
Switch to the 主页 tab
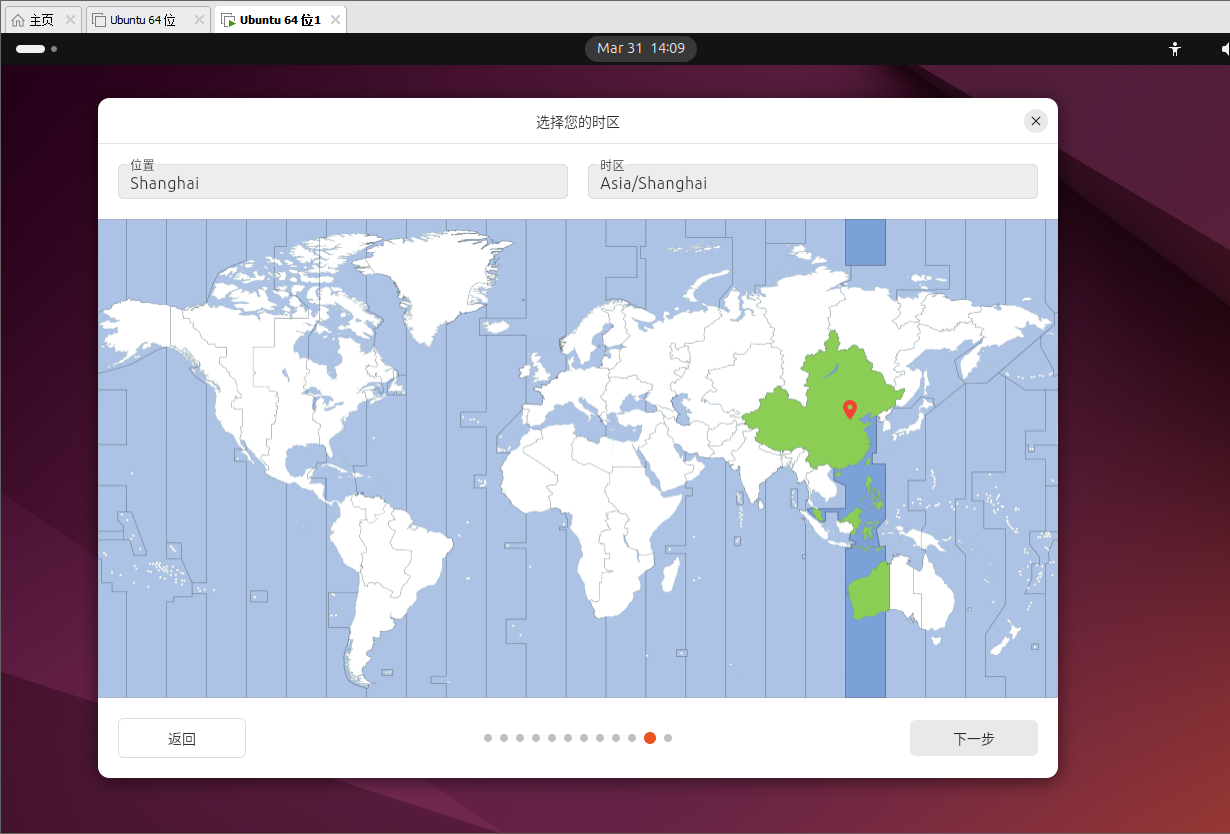pyautogui.click(x=43, y=20)
